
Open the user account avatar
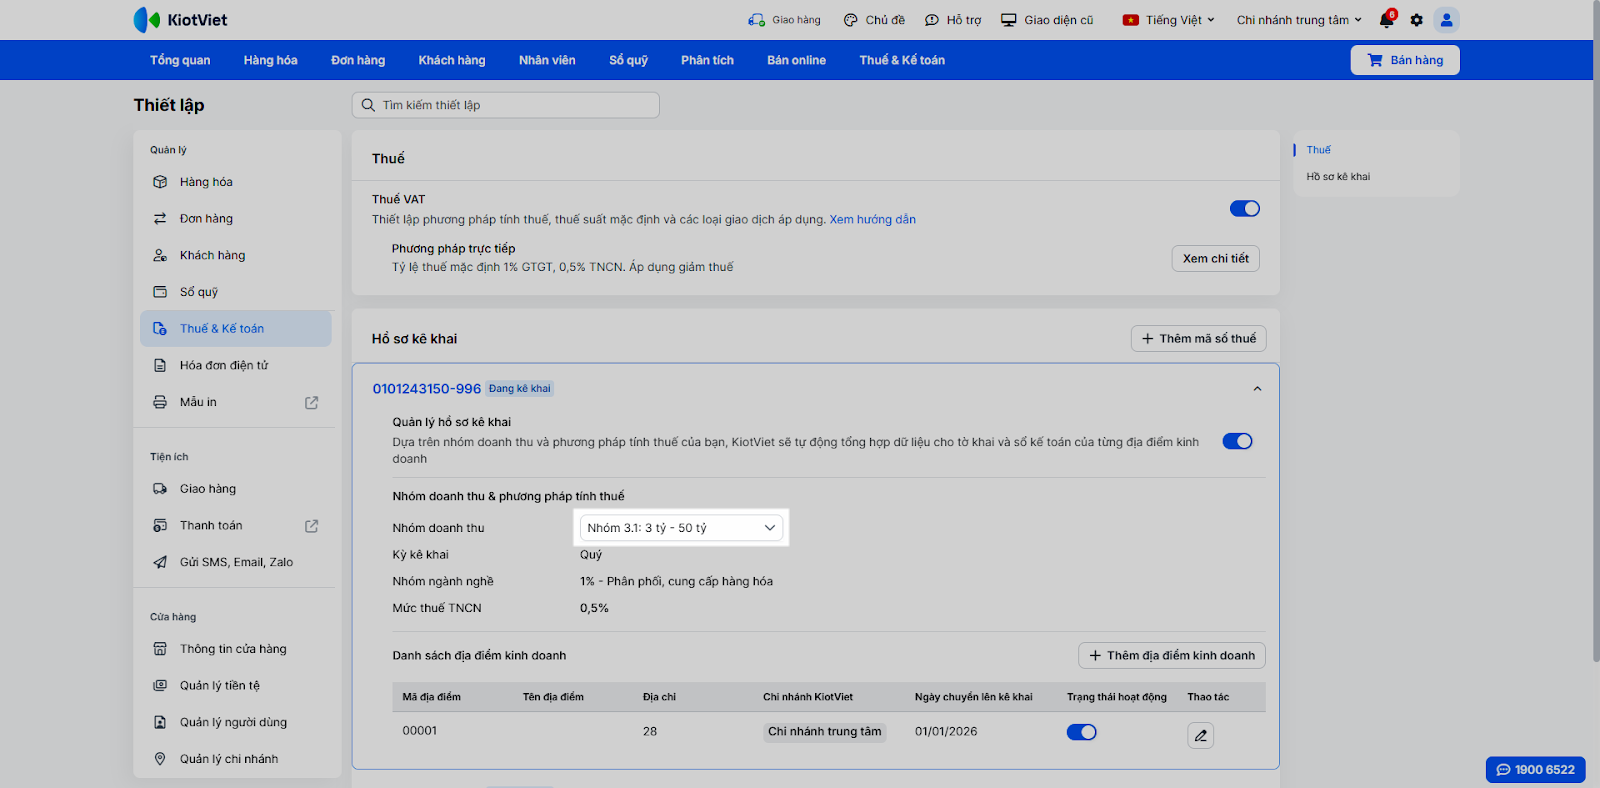[x=1446, y=20]
